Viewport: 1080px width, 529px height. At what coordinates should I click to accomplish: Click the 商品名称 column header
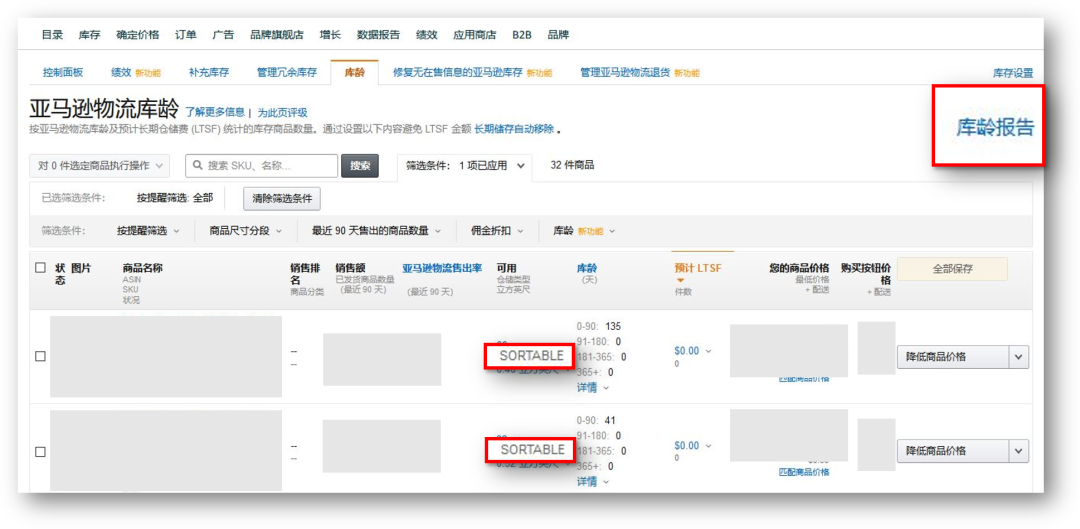(x=143, y=268)
